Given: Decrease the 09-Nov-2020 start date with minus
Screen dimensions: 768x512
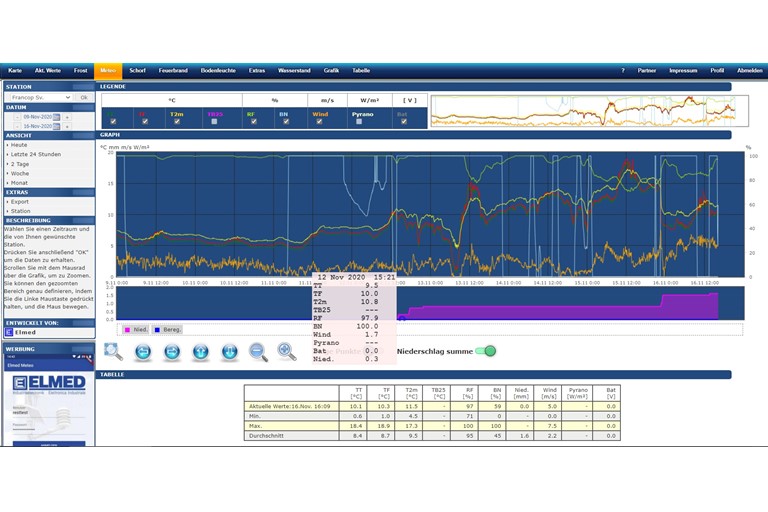Looking at the screenshot, I should point(17,117).
